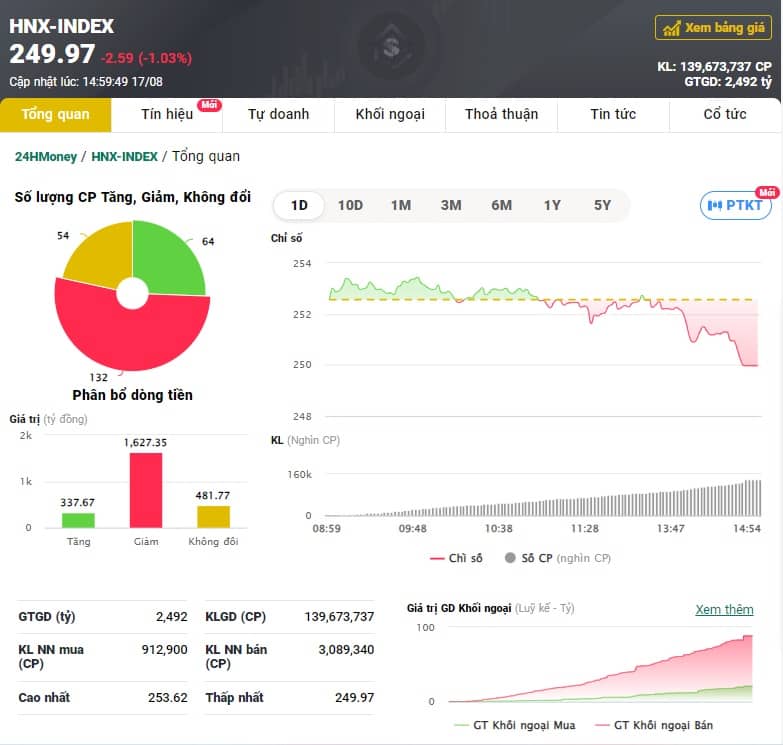The image size is (783, 745).
Task: Click the yellow Không đổi bar 481.77
Action: [214, 517]
